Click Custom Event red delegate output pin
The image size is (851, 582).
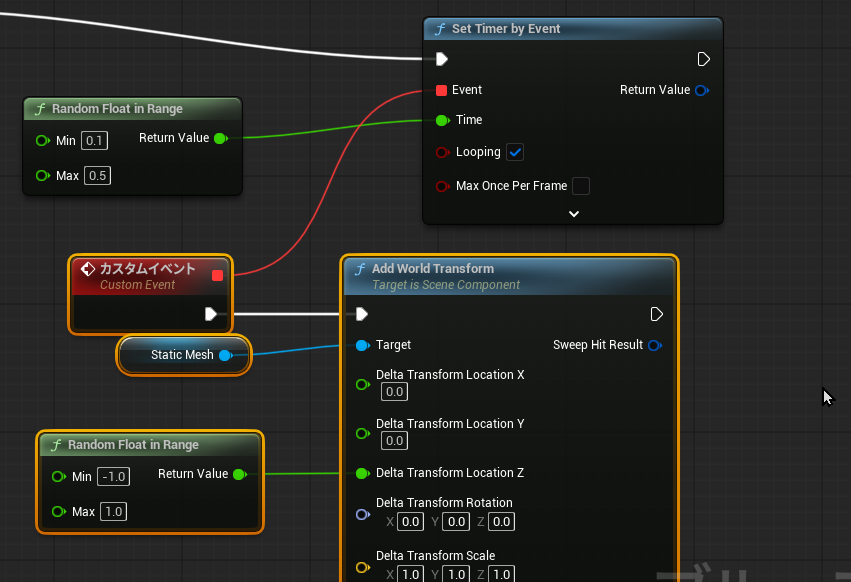click(x=217, y=275)
